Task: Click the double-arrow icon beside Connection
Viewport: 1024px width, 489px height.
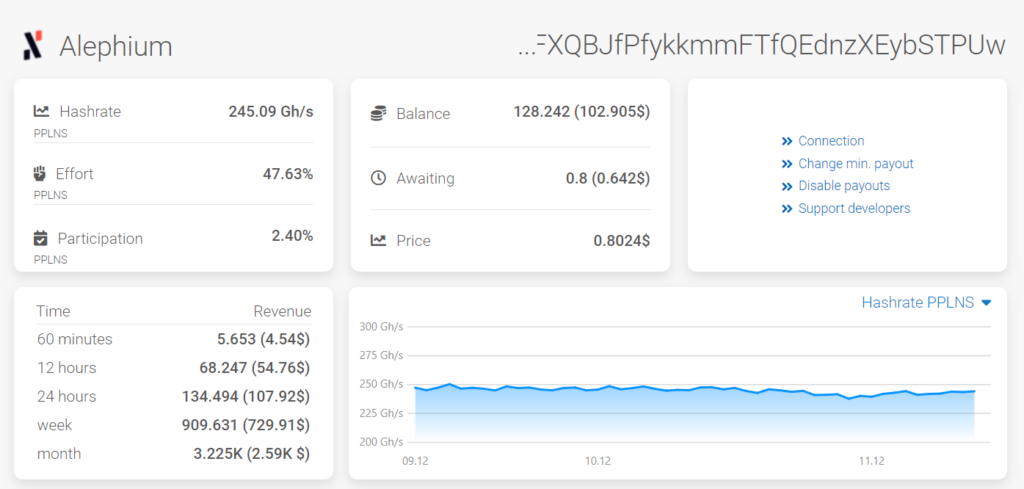Action: [787, 141]
